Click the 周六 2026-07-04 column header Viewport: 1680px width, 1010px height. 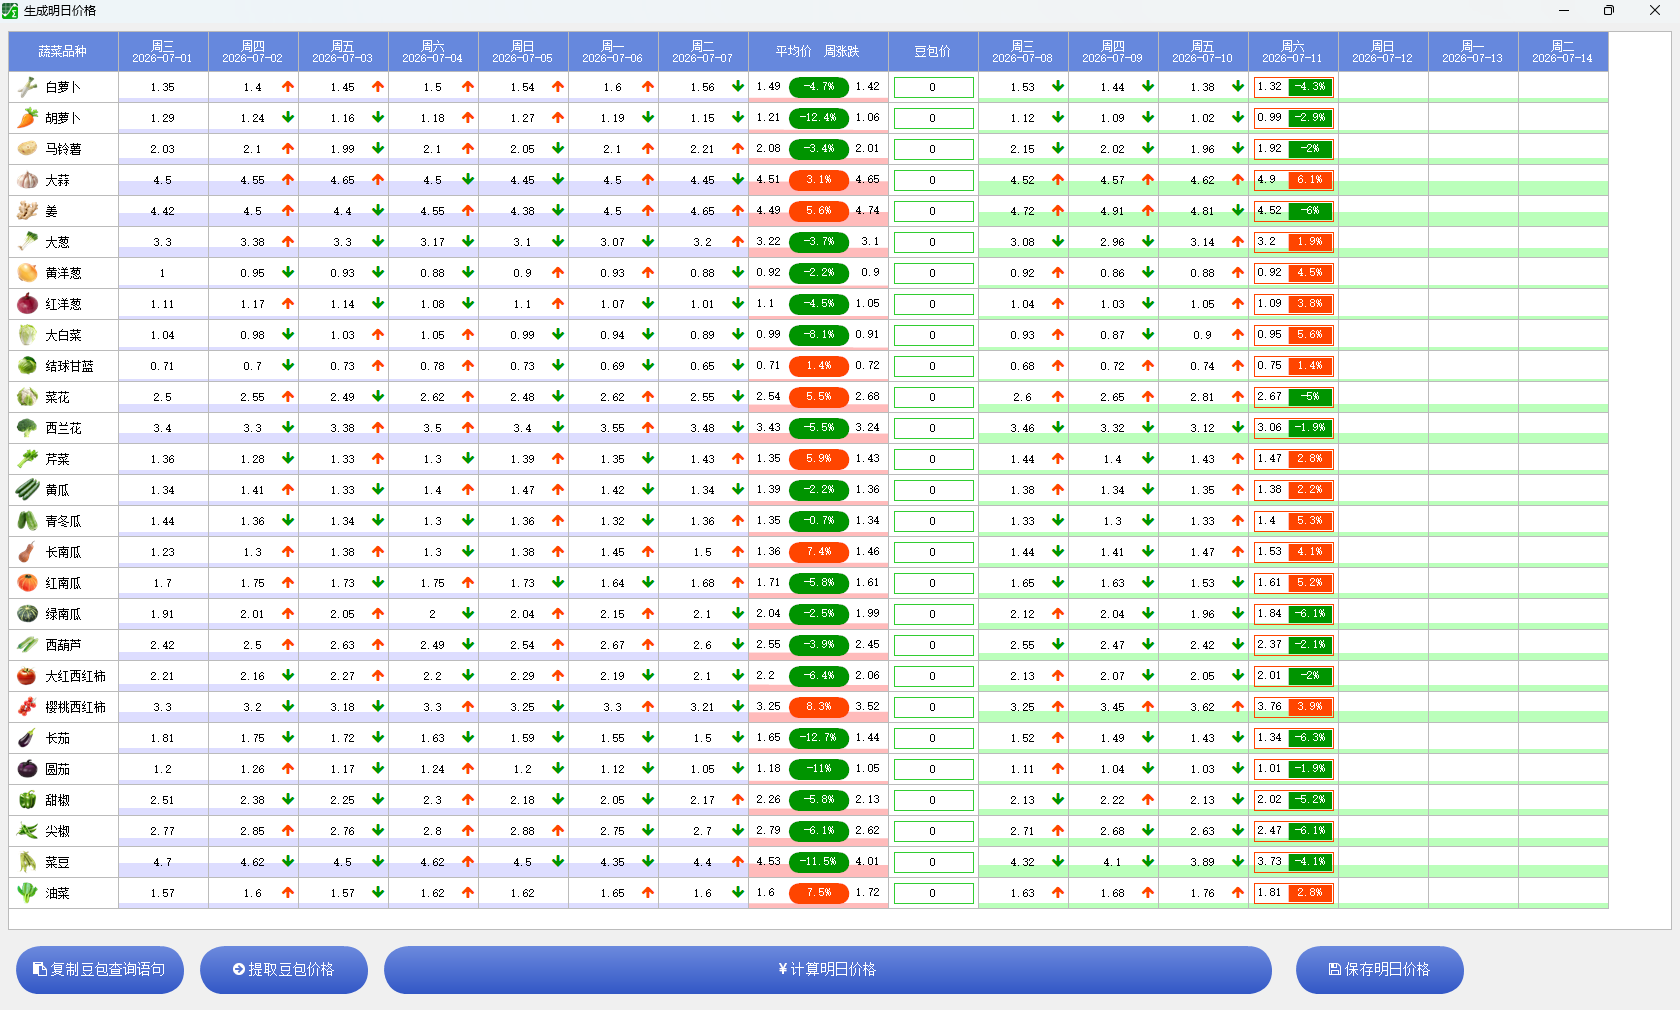433,52
